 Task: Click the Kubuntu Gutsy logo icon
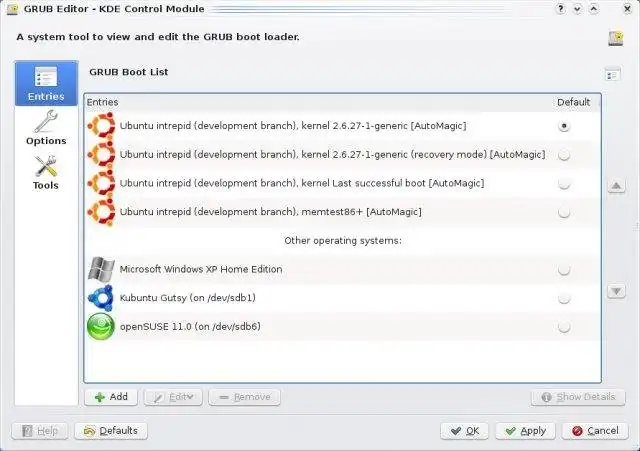pos(101,298)
